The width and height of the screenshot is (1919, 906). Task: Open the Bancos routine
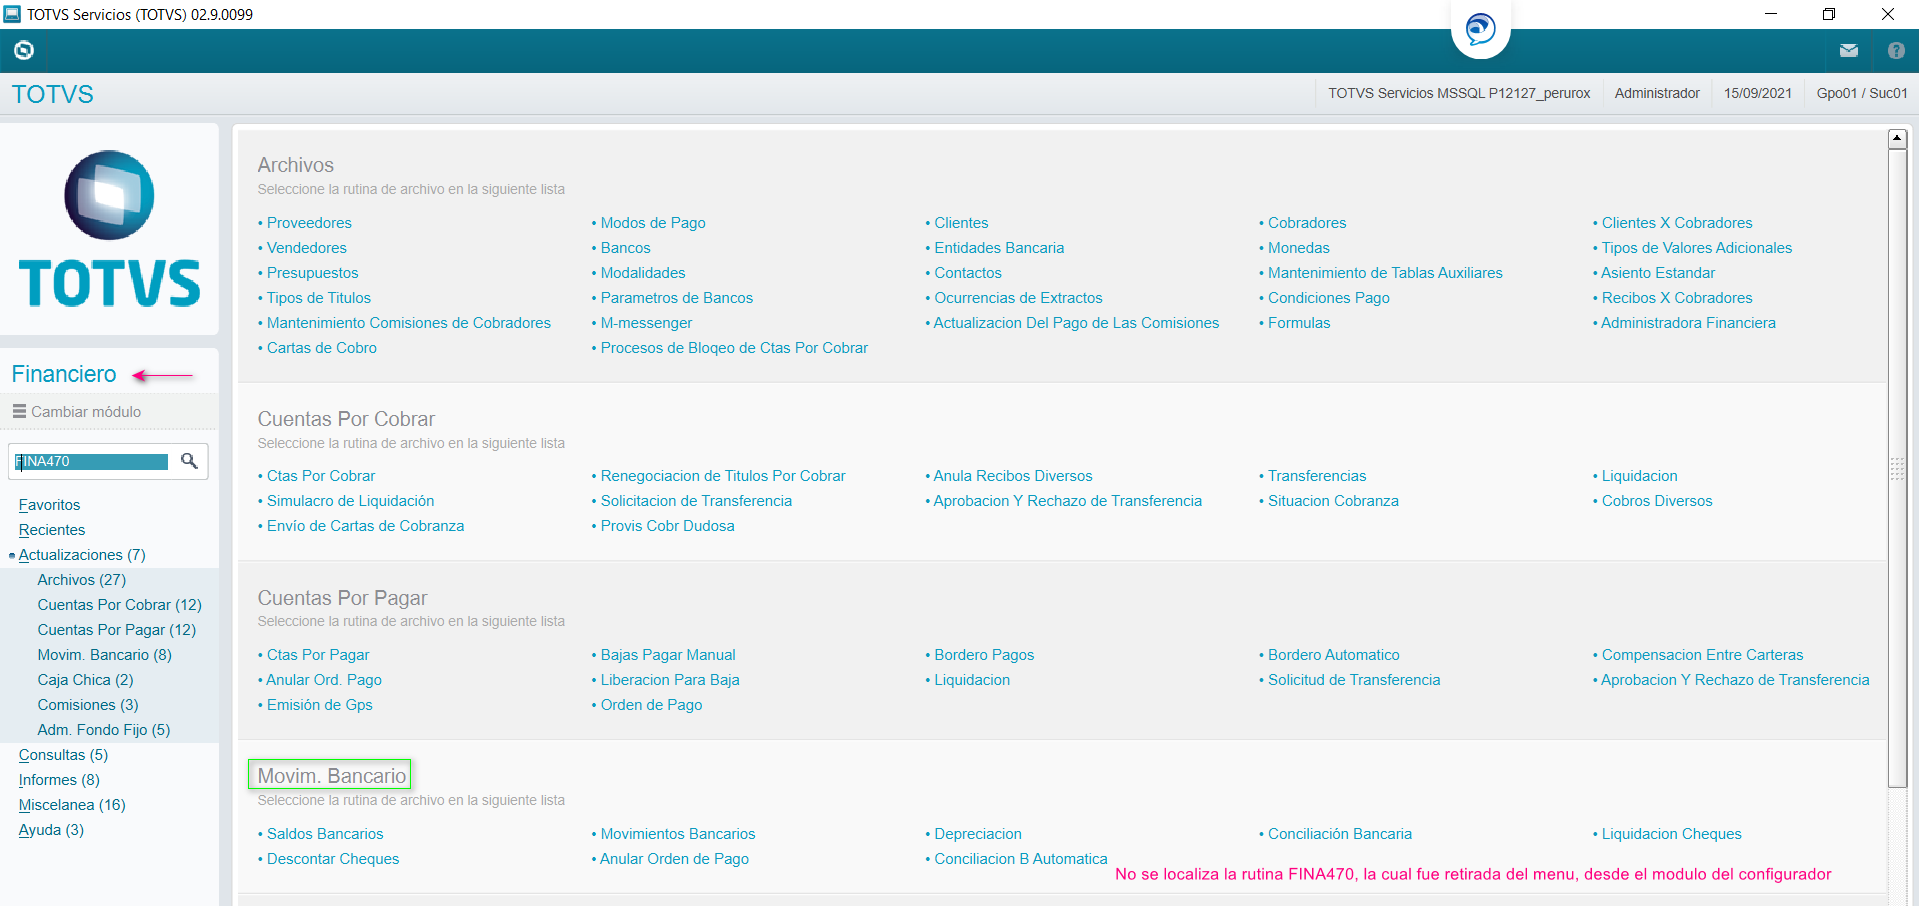point(626,248)
